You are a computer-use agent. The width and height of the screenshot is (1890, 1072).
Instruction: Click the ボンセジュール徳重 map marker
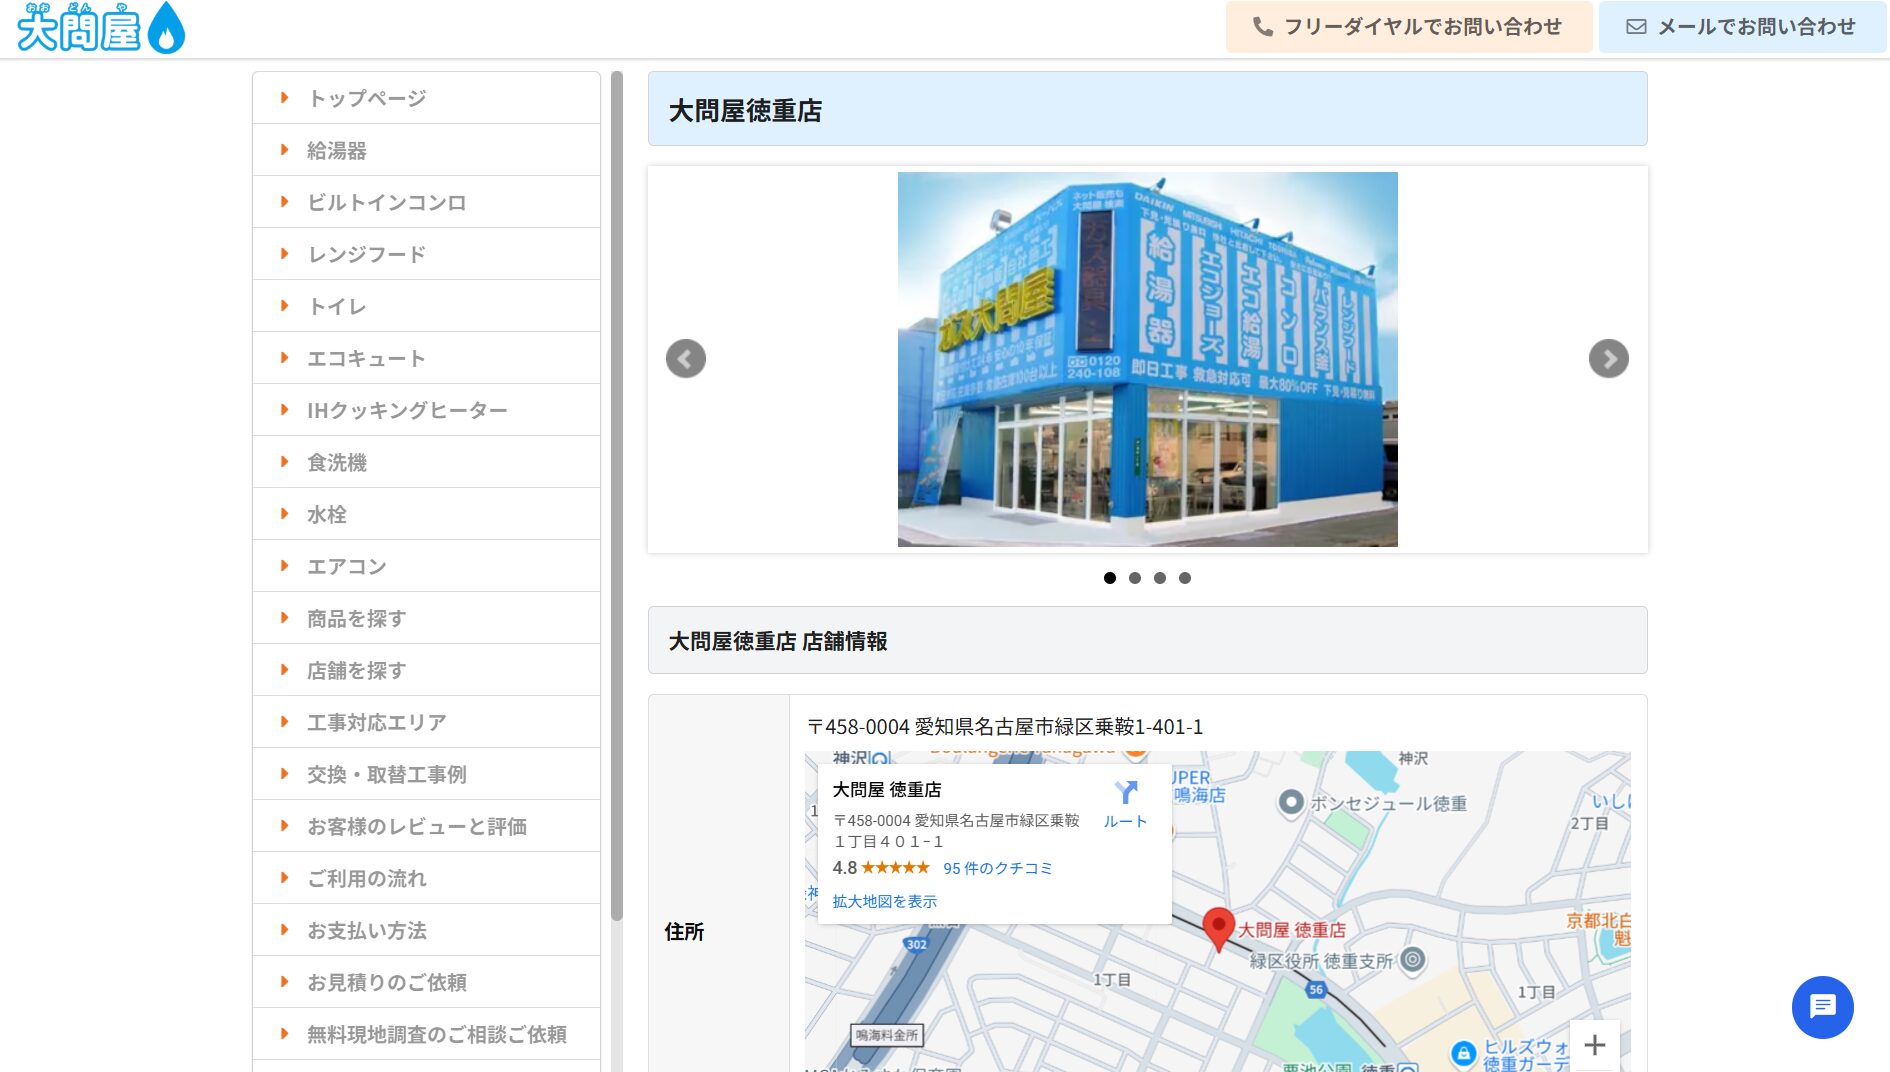pyautogui.click(x=1291, y=803)
